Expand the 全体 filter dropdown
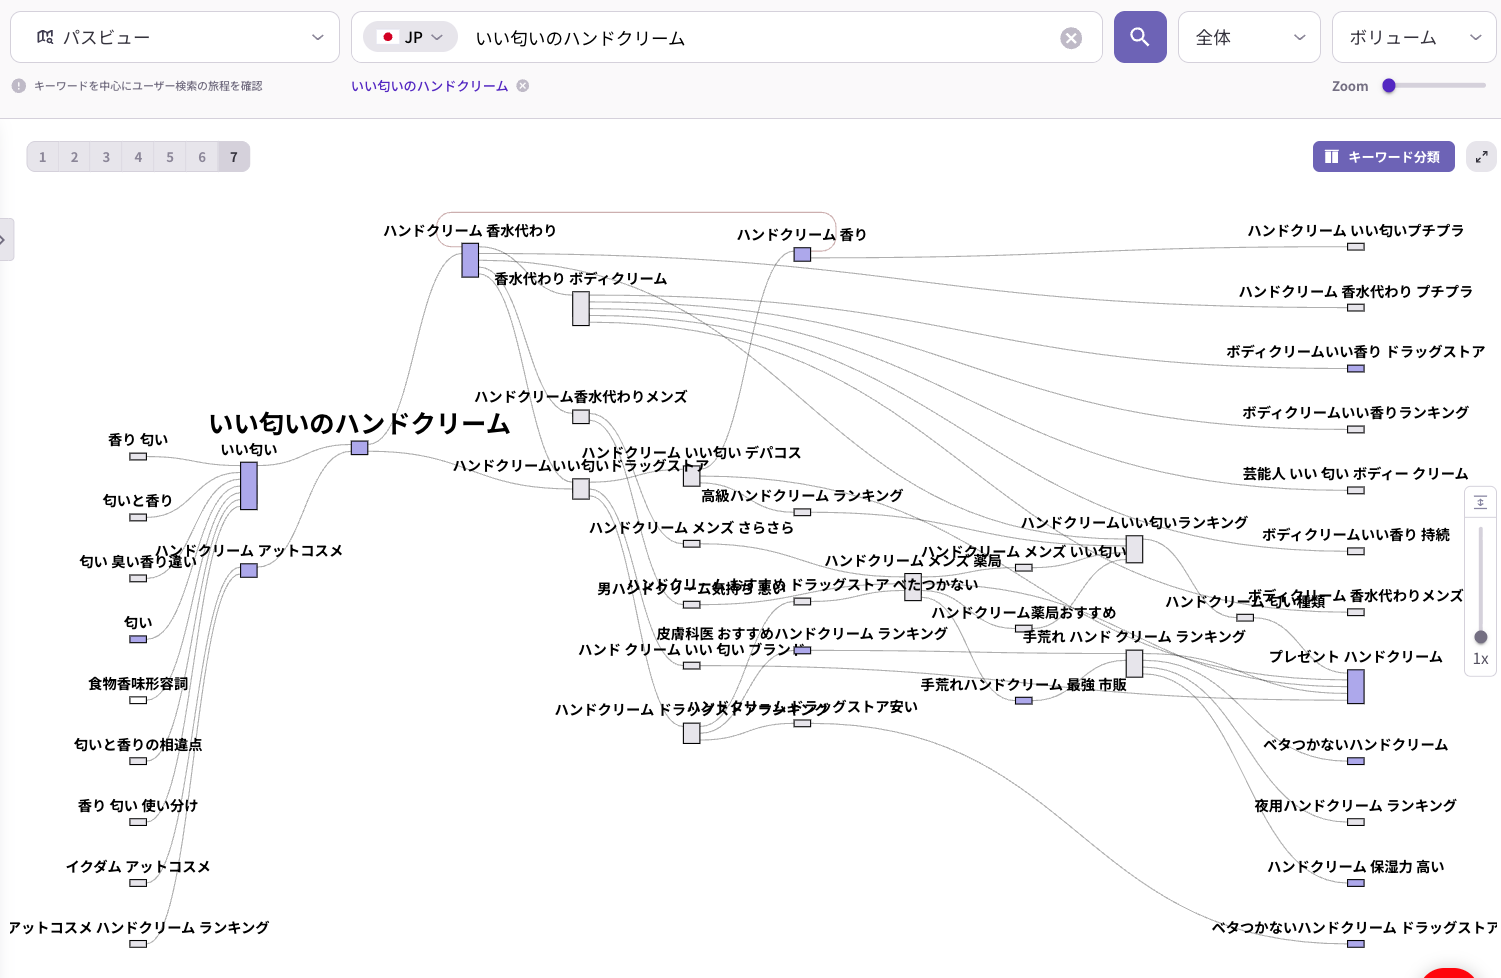 [1249, 37]
